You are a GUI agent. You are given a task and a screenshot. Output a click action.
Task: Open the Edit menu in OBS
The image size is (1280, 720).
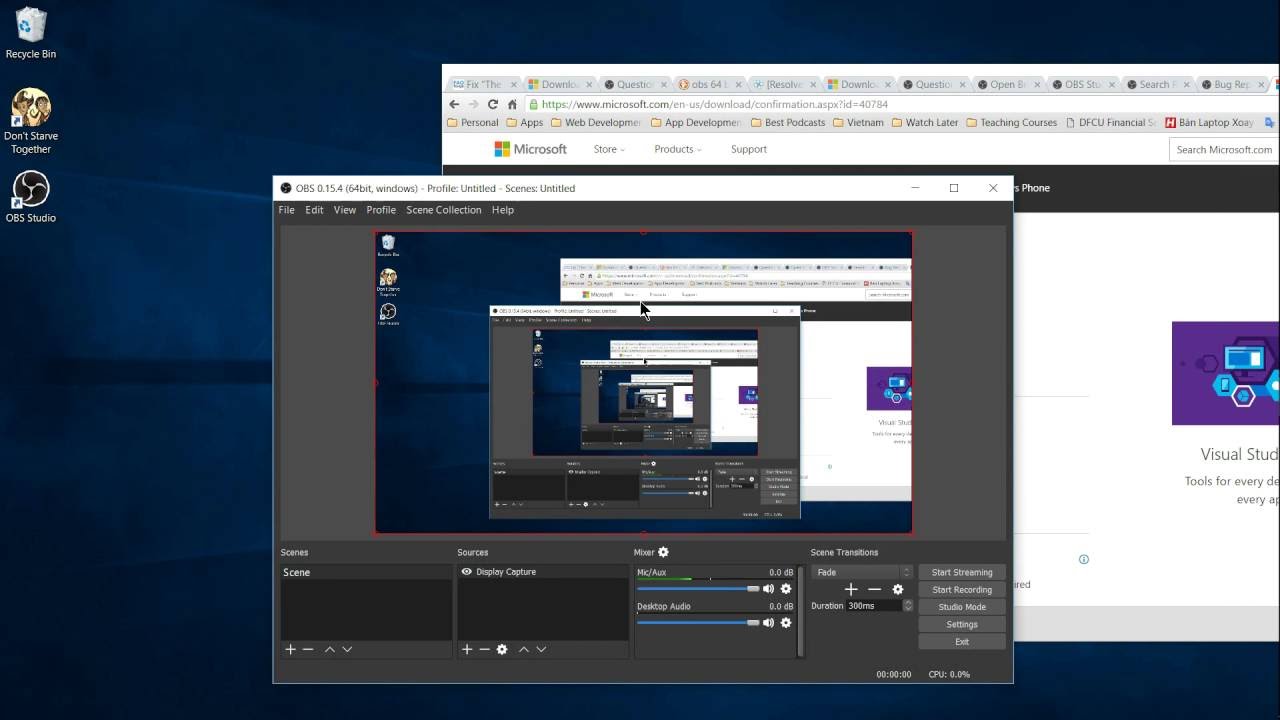coord(314,210)
